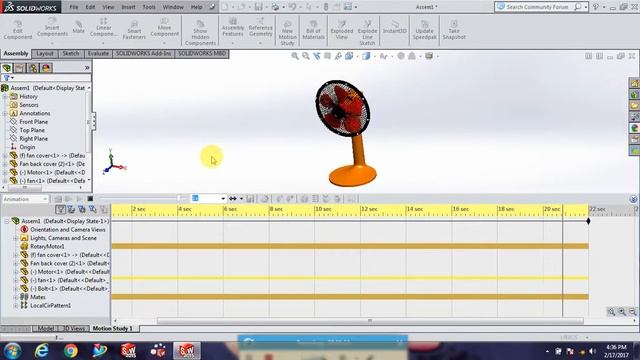Viewport: 640px width, 360px height.
Task: Open the playback mode dropdown arrow
Action: tap(241, 199)
